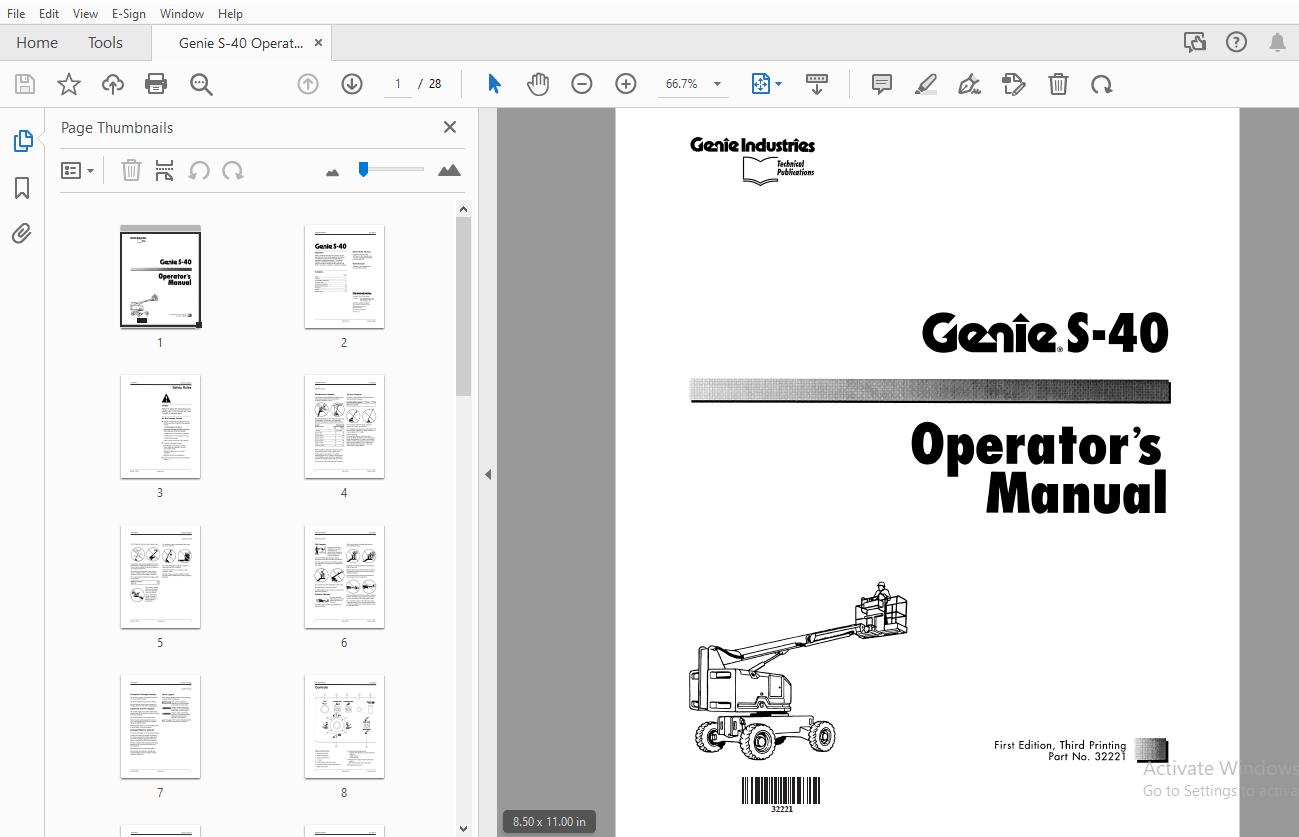The width and height of the screenshot is (1299, 837).
Task: Click the cloud upload icon
Action: [113, 84]
